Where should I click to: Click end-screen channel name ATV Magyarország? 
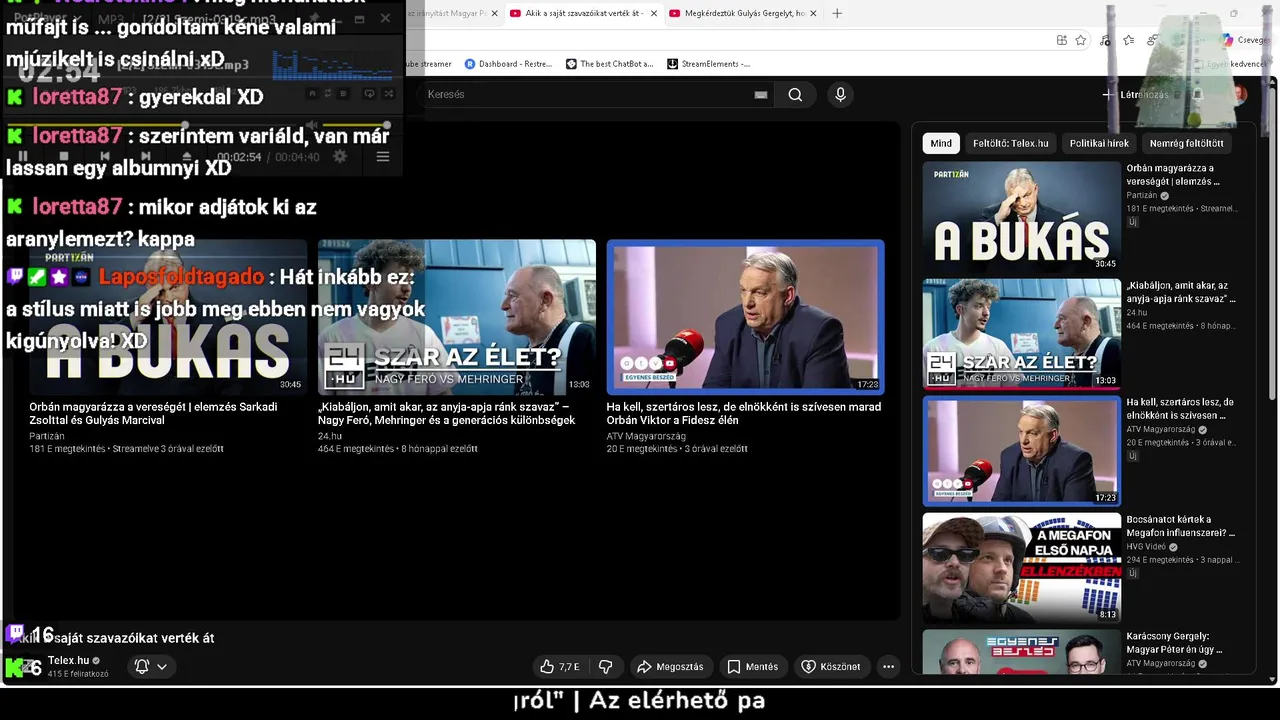(x=646, y=436)
